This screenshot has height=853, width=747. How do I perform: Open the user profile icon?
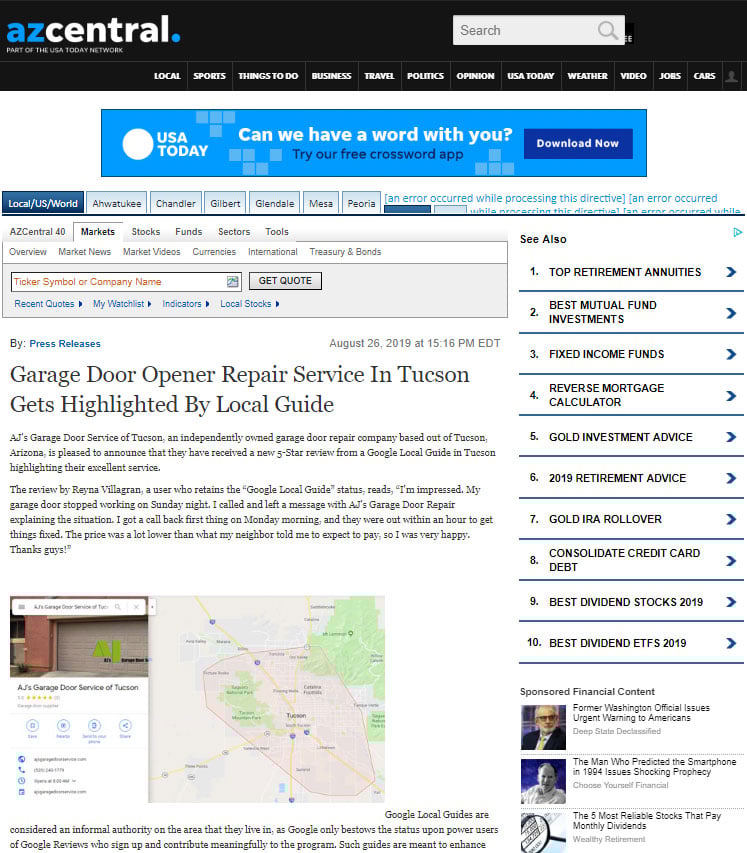732,76
